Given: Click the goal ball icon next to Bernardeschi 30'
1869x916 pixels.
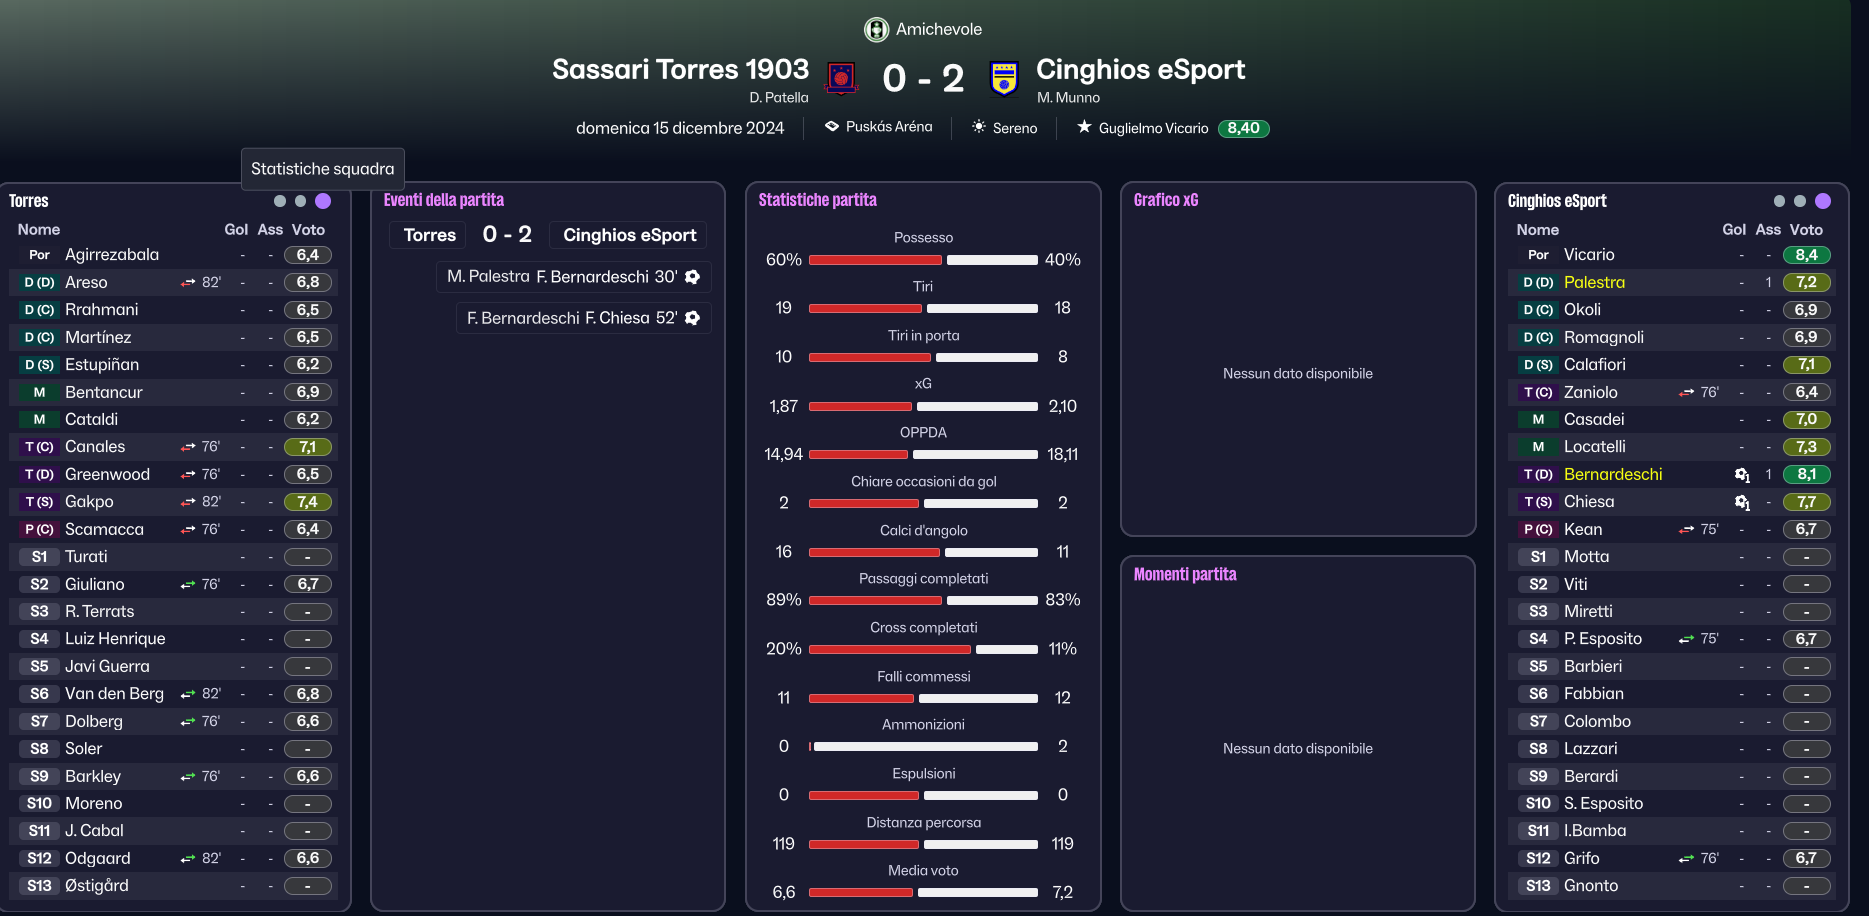Looking at the screenshot, I should click(x=692, y=277).
